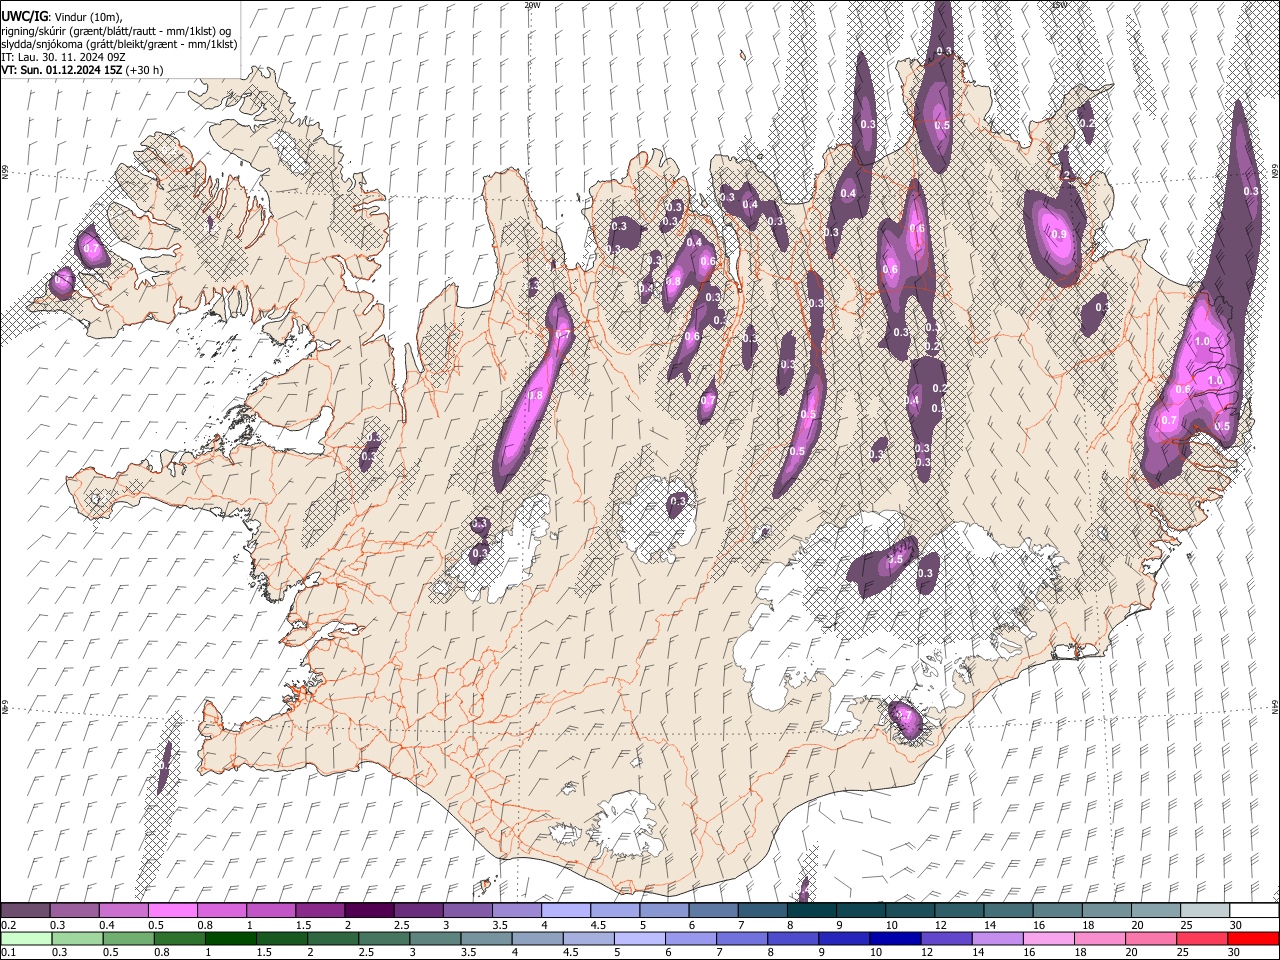Click the bottom legend swatch between 20 and 25
Viewport: 1280px width, 960px height.
1151,938
